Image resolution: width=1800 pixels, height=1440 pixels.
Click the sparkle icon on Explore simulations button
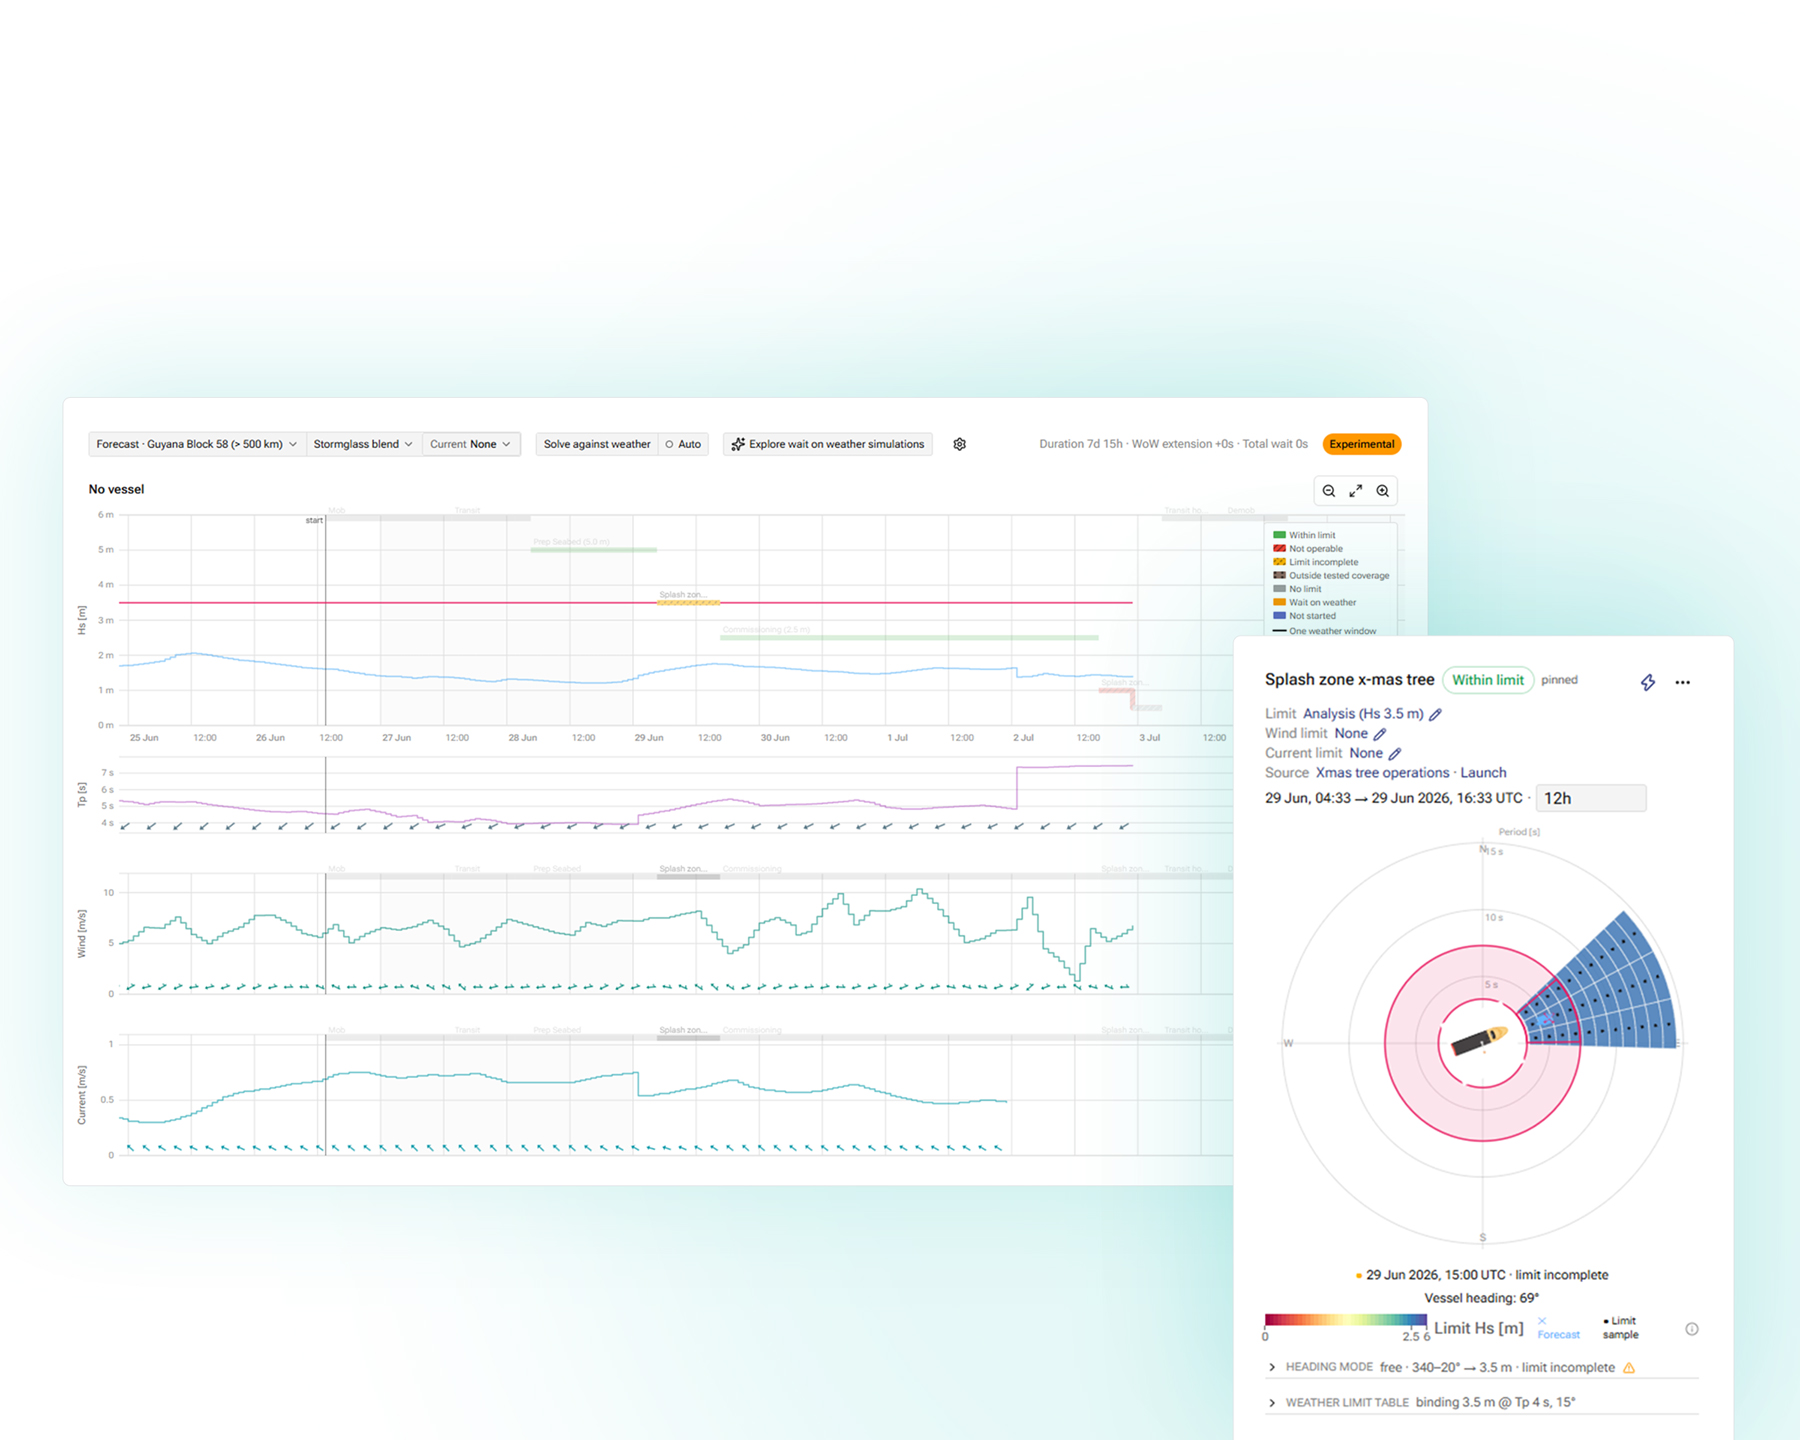tap(738, 444)
